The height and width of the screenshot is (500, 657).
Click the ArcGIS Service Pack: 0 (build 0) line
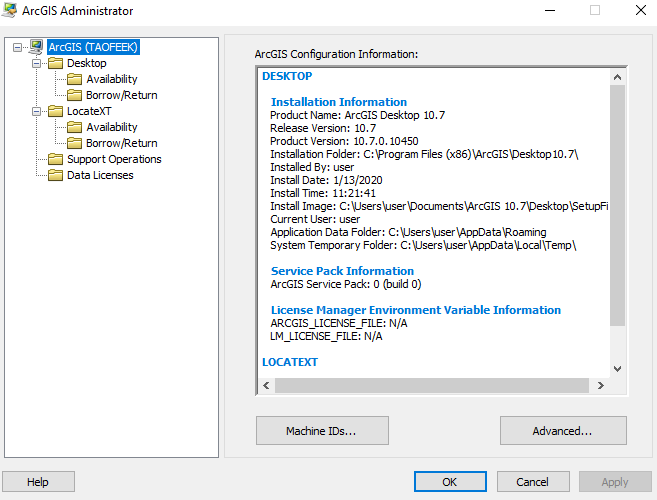pos(346,284)
